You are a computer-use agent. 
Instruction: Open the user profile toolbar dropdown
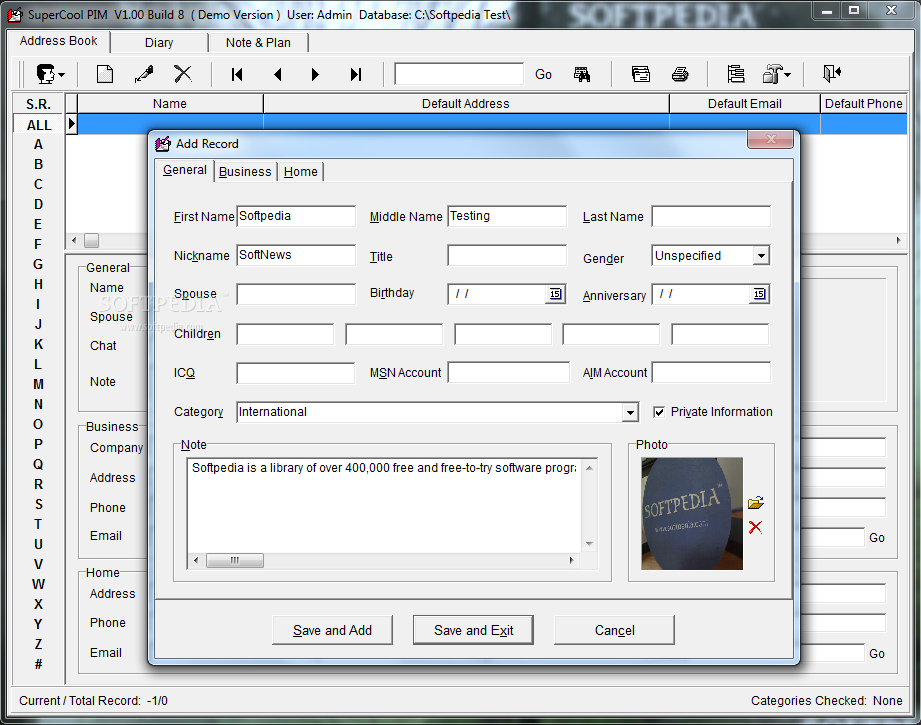tap(50, 74)
